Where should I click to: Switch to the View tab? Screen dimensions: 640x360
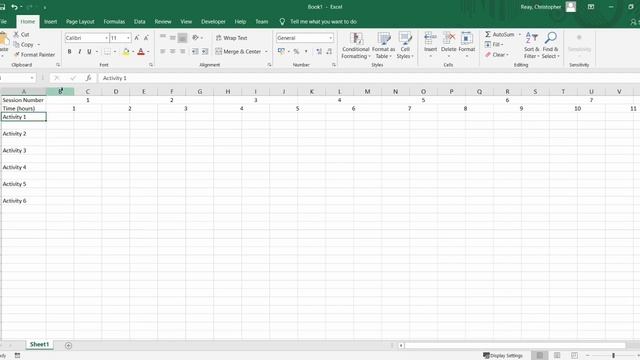[x=186, y=22]
